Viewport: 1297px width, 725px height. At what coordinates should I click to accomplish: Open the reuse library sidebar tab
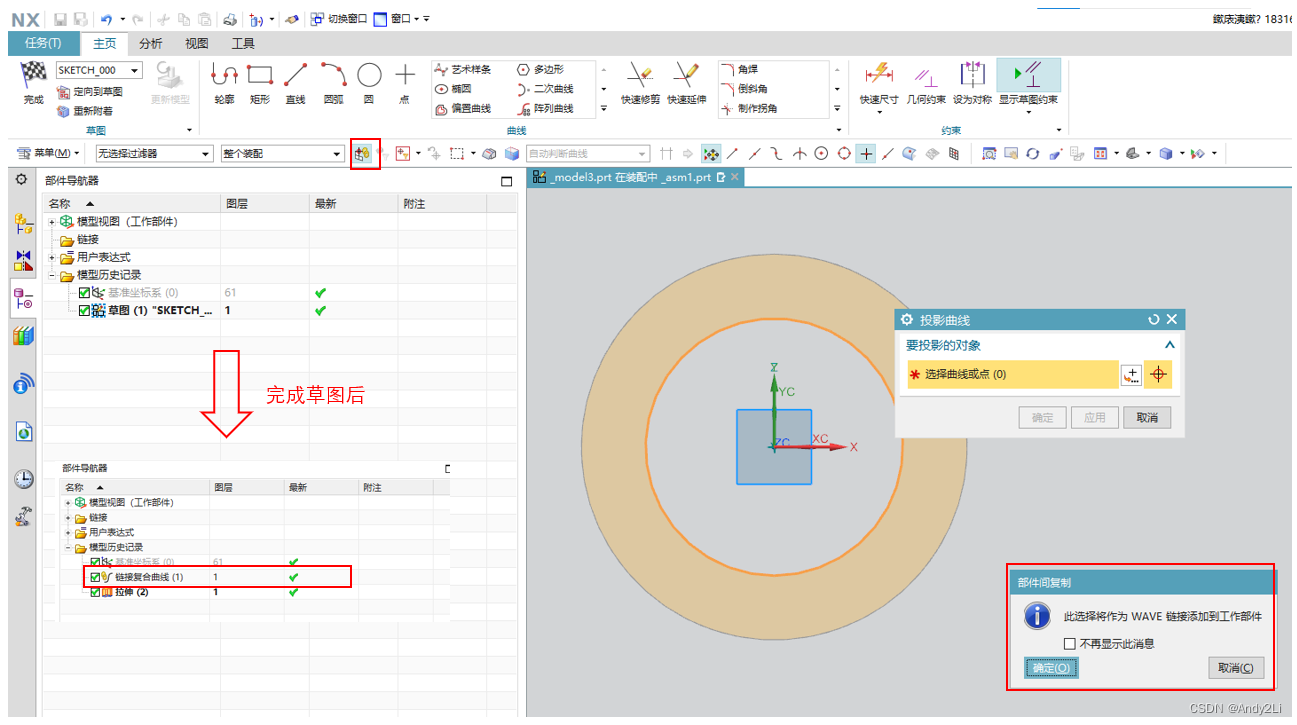pos(24,336)
